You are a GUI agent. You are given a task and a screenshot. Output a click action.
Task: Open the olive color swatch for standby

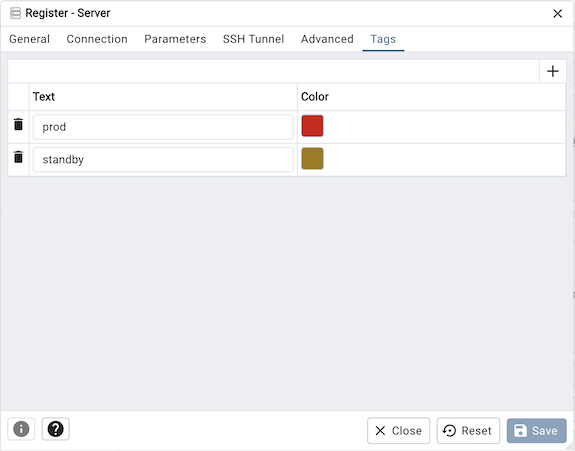tap(312, 158)
